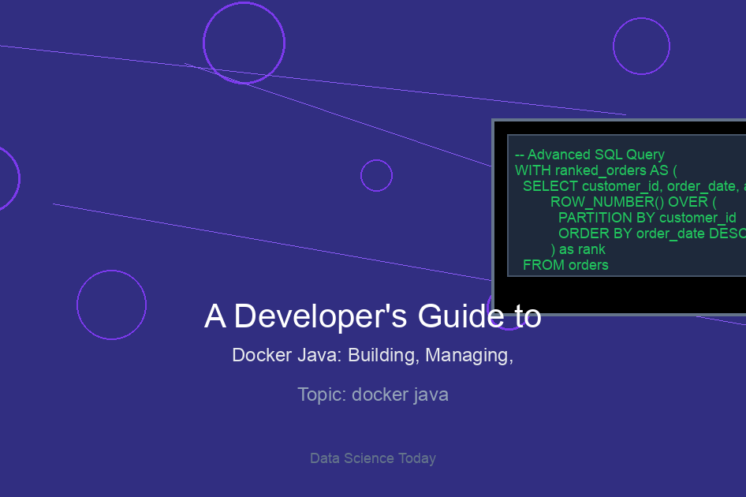Screen dimensions: 746x497
Task: Click the "A Developer's Guide to" title
Action: 372,316
